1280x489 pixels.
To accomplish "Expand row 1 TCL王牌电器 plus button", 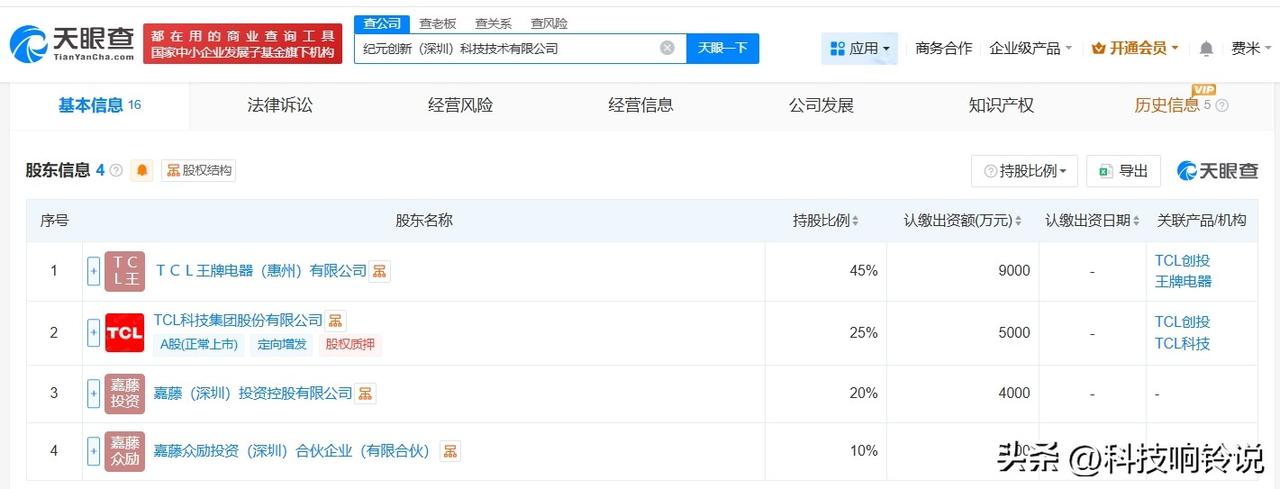I will pos(94,271).
